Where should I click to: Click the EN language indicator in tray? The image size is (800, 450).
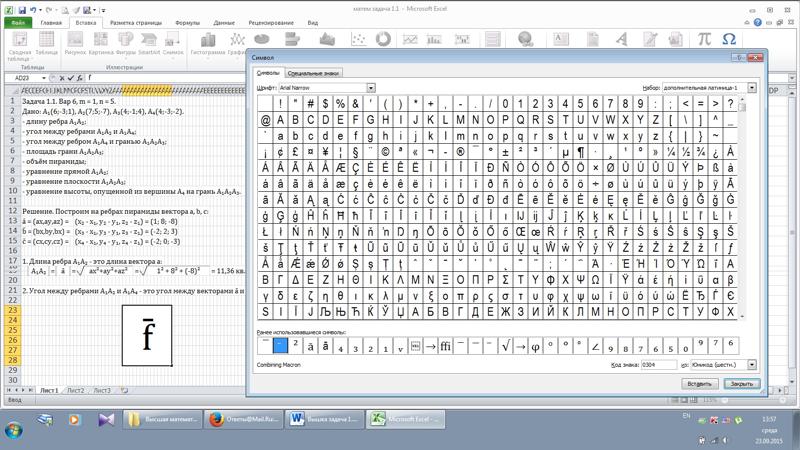686,416
